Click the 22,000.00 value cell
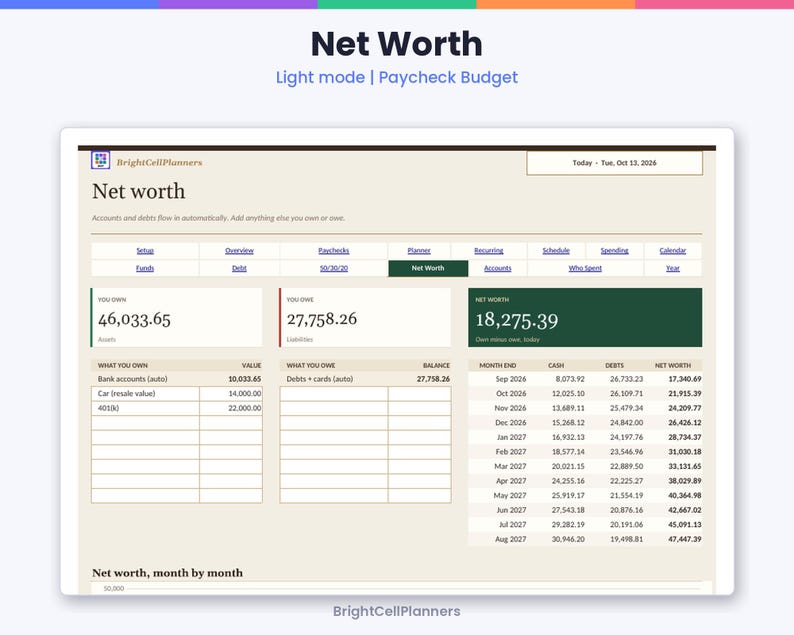 click(231, 408)
